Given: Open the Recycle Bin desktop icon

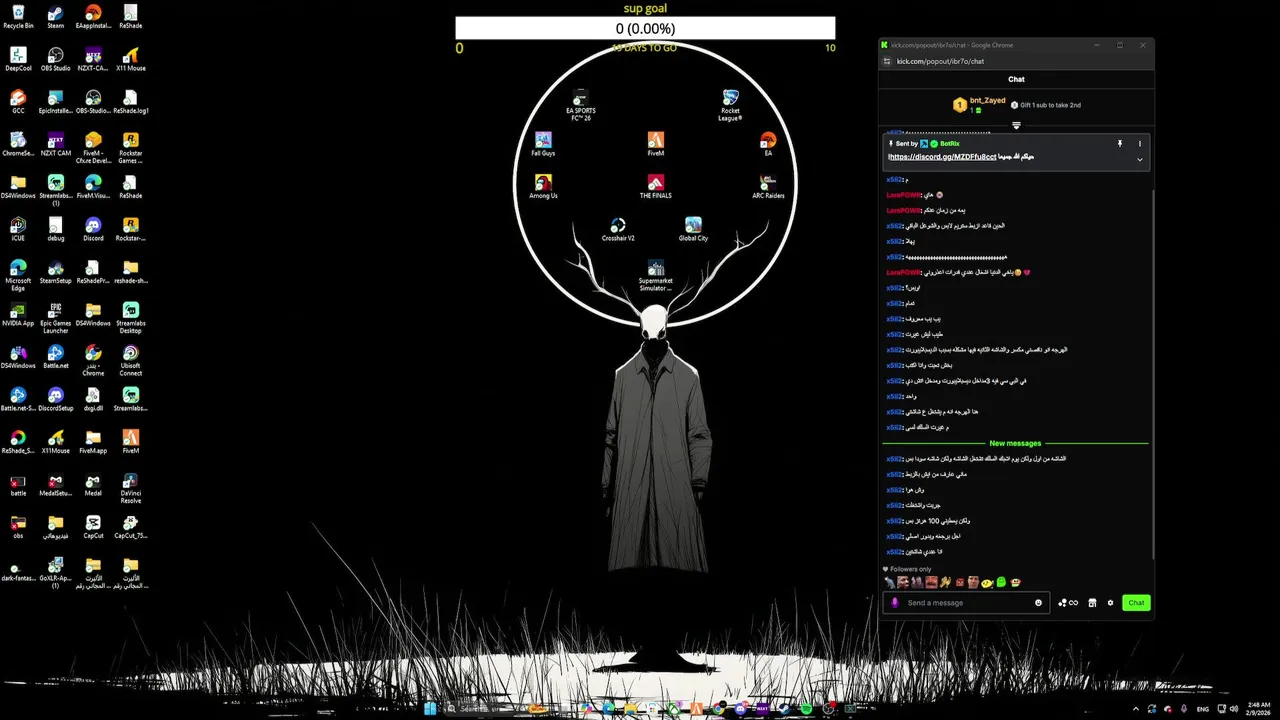Looking at the screenshot, I should [18, 16].
